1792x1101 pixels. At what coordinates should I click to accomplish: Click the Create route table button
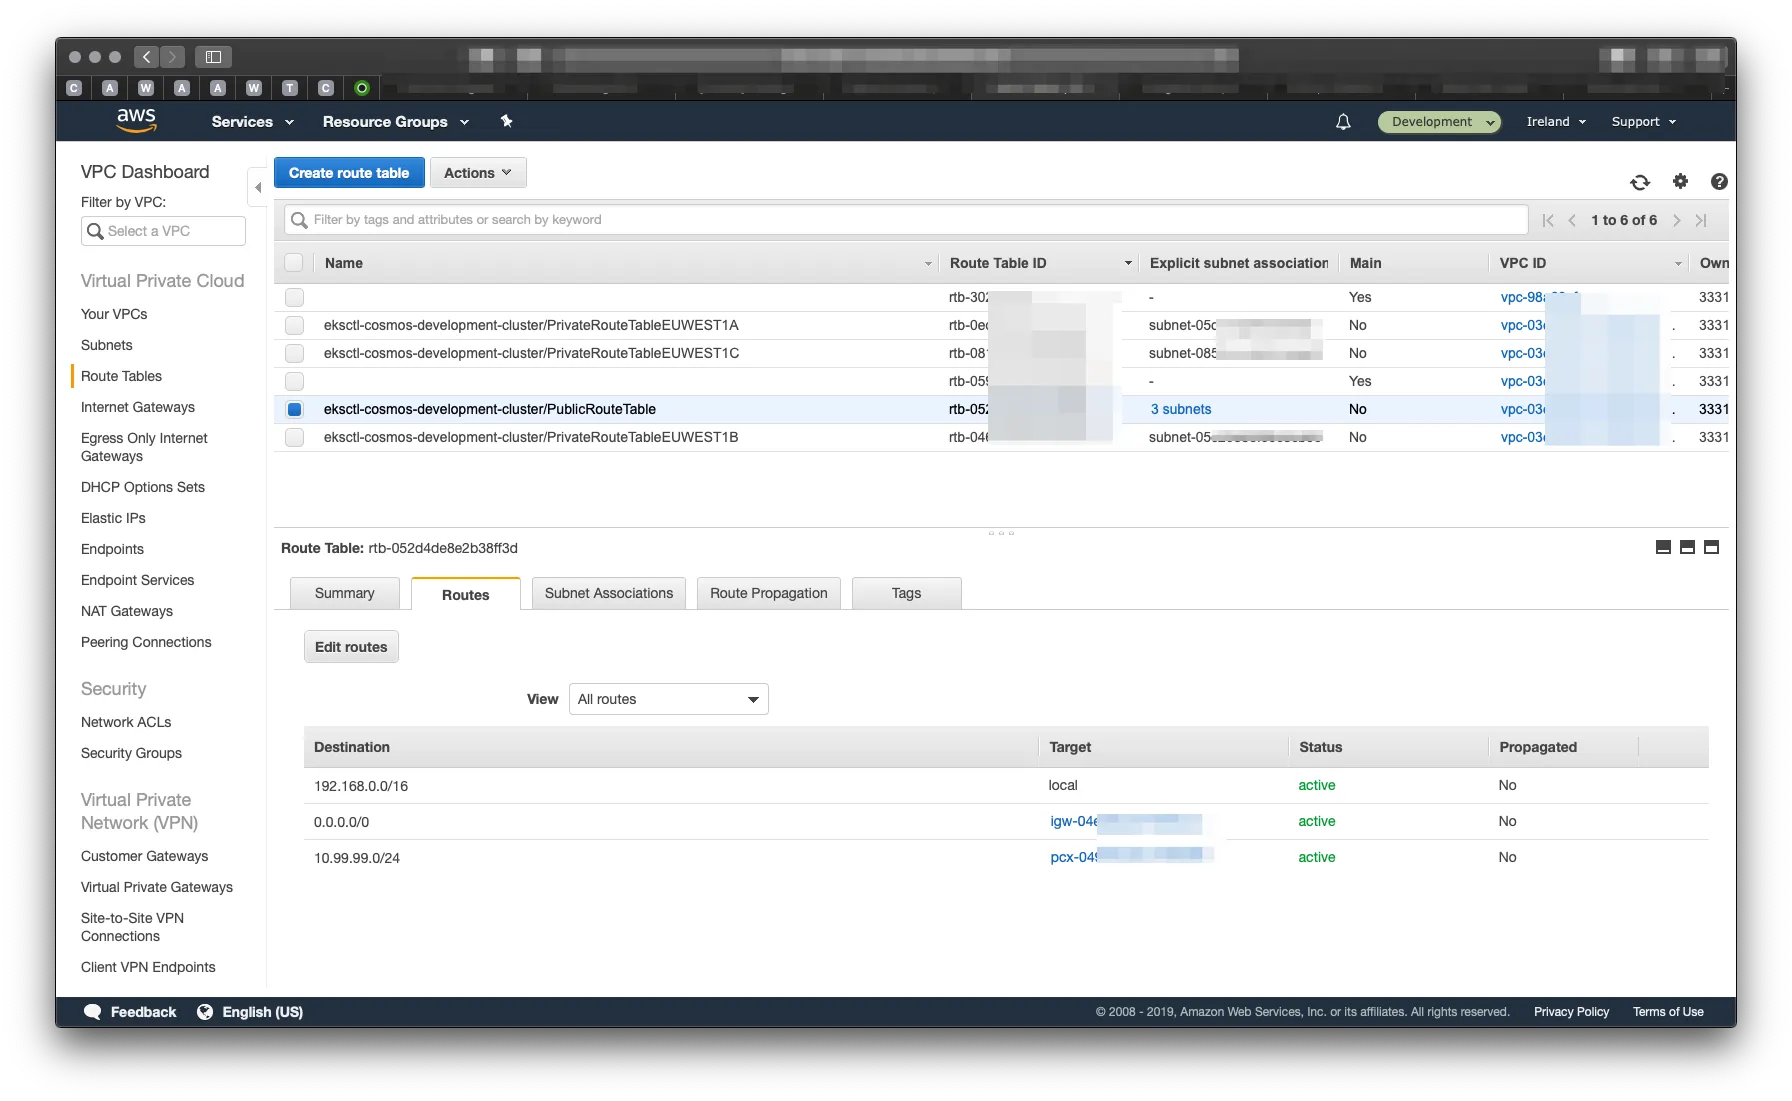pyautogui.click(x=349, y=173)
